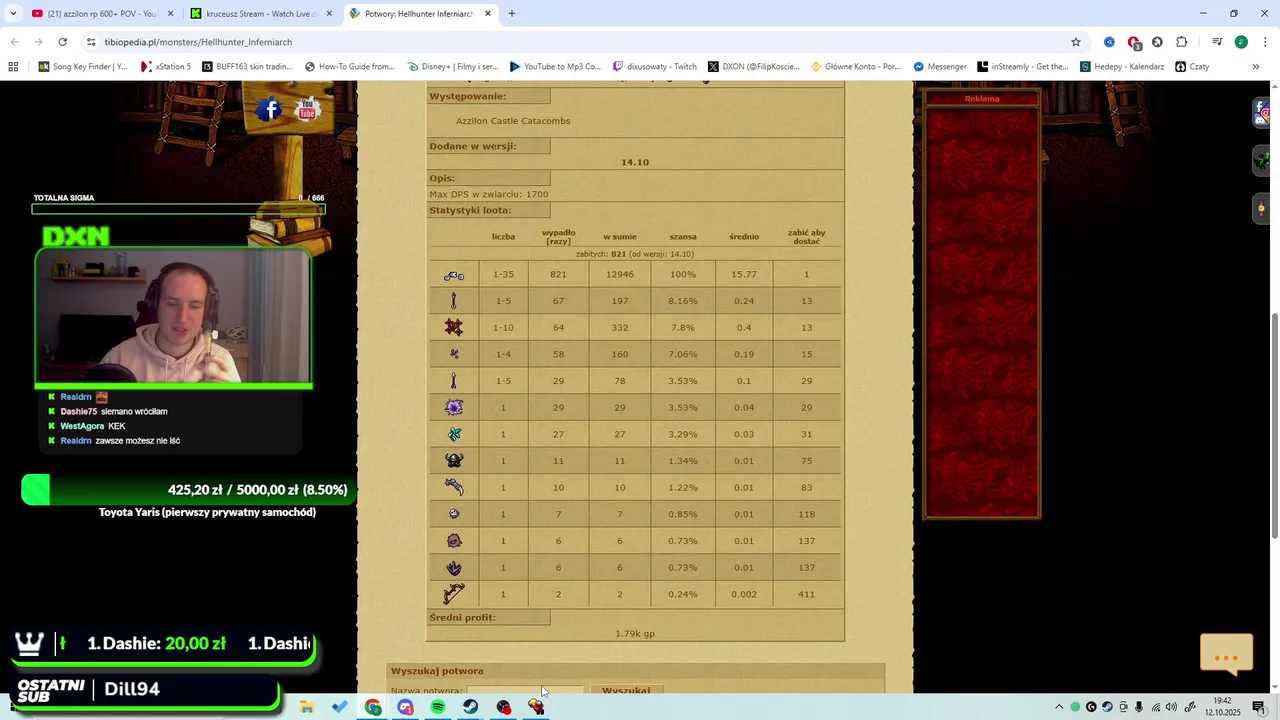
Task: Open the Google apps grid in bookmarks bar
Action: [13, 67]
